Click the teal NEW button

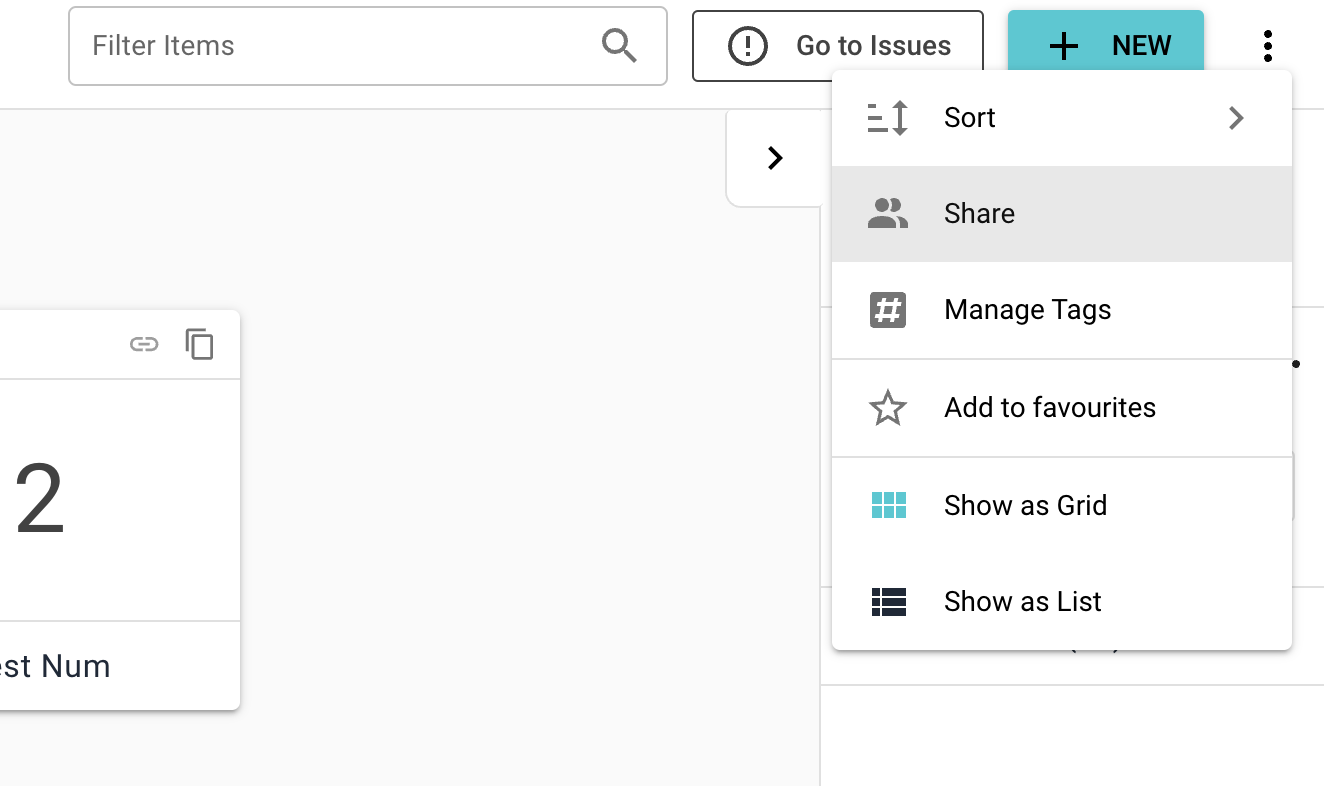point(1105,46)
